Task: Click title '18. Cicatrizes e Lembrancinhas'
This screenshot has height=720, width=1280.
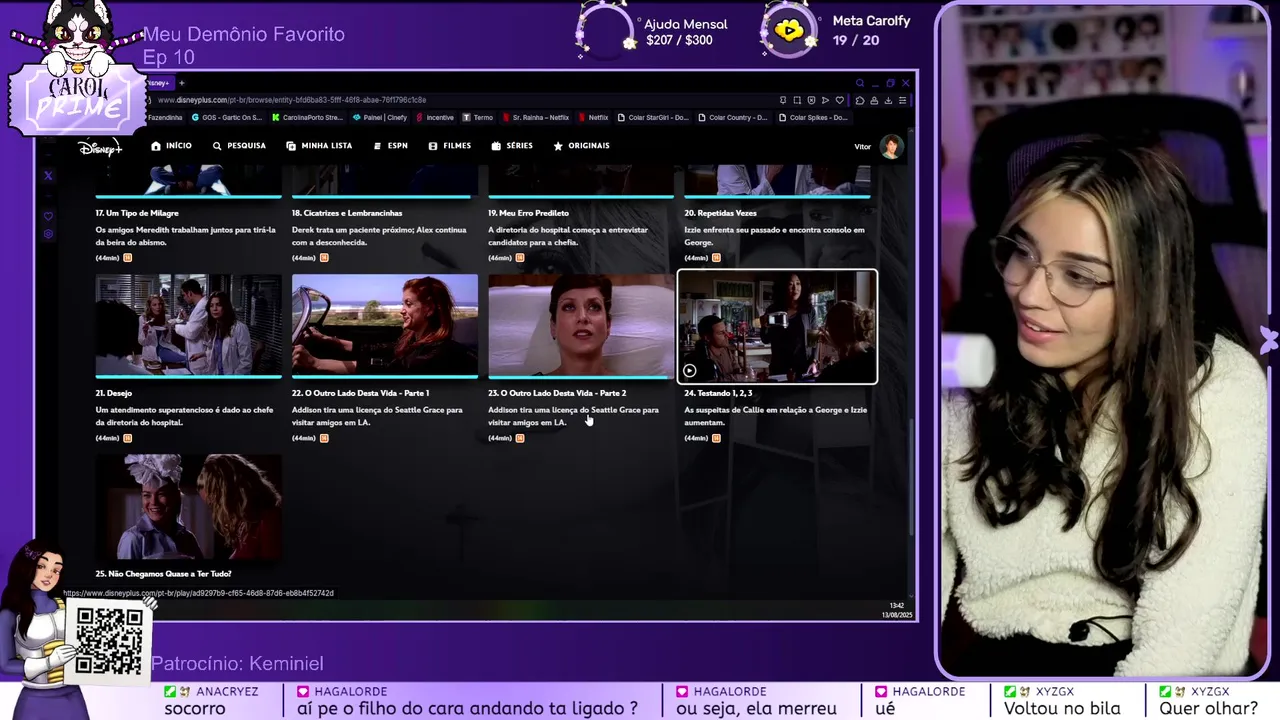Action: [347, 213]
